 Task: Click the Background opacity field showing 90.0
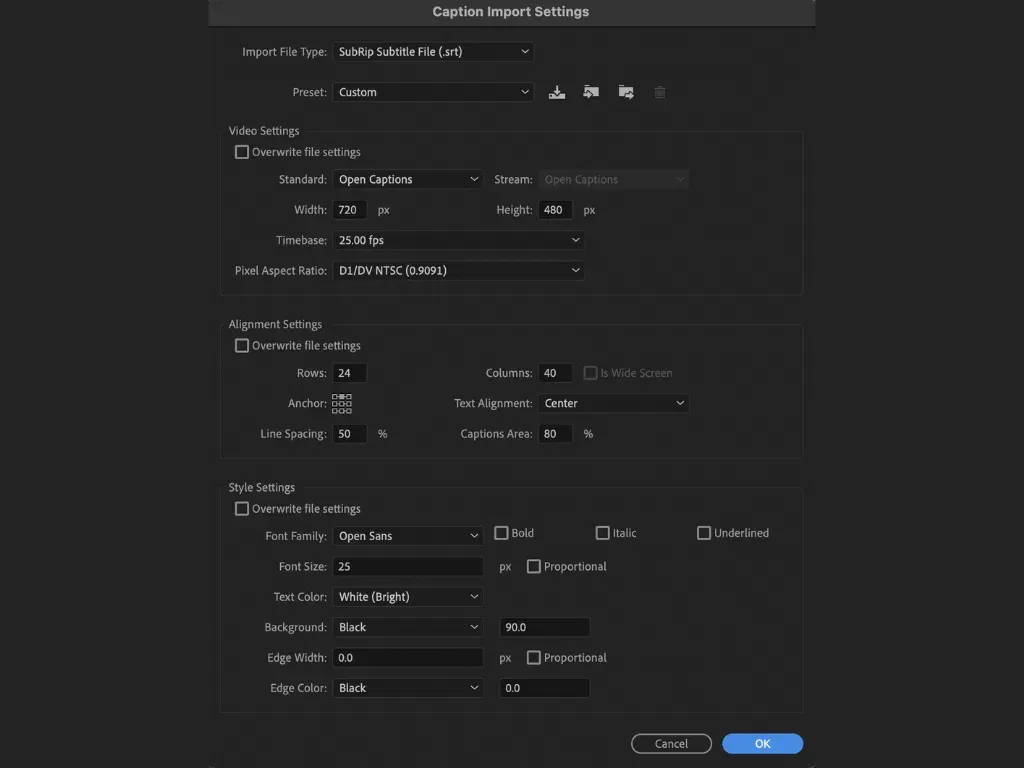coord(544,627)
